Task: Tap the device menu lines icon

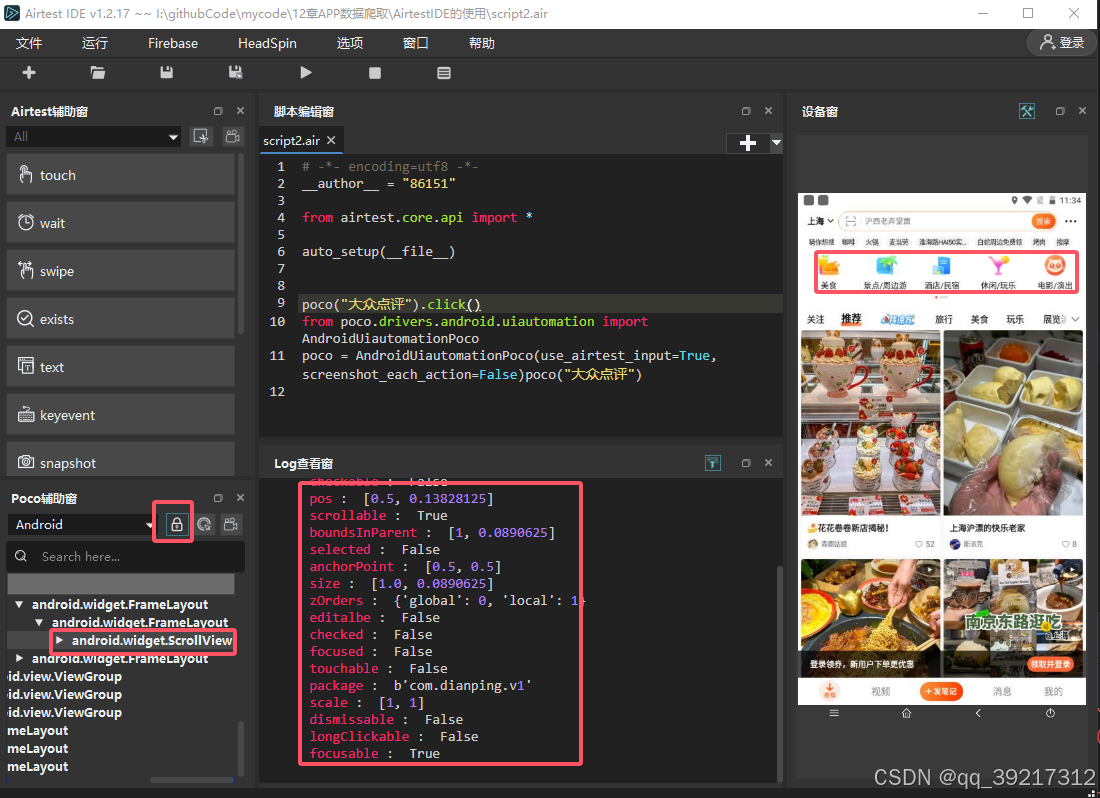Action: click(834, 713)
